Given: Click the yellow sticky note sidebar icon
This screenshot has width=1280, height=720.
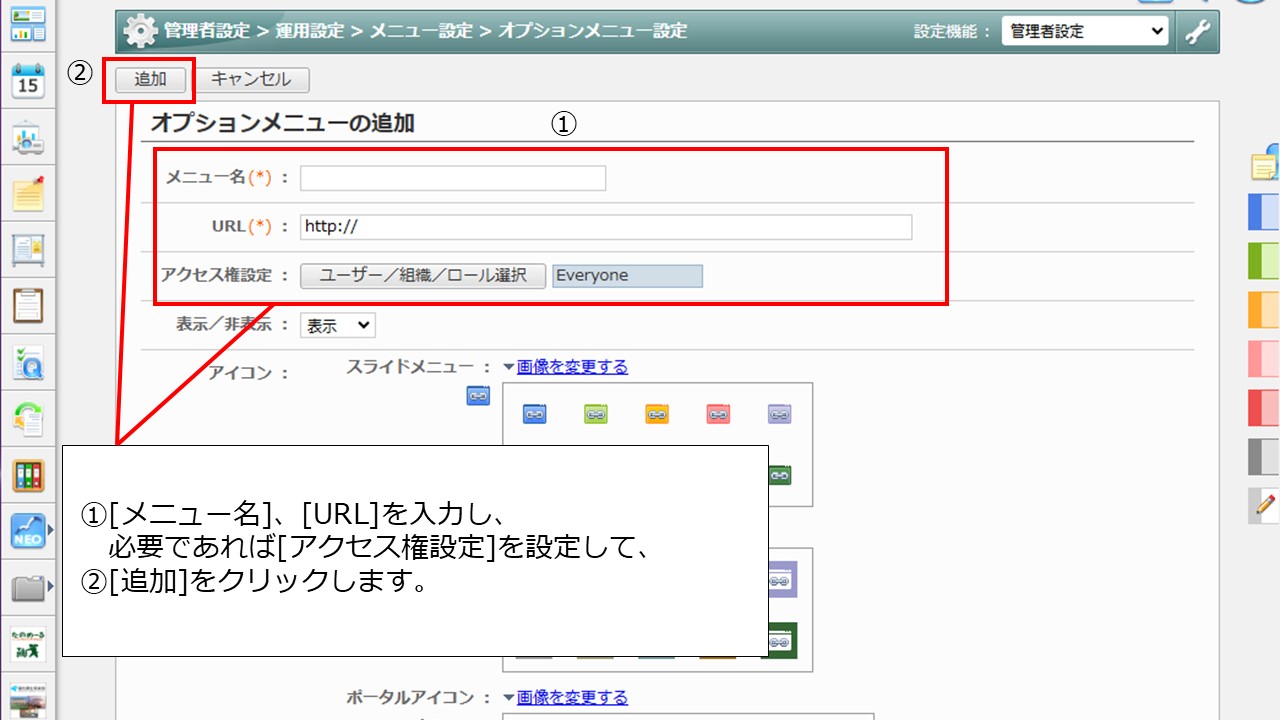Looking at the screenshot, I should (x=28, y=193).
